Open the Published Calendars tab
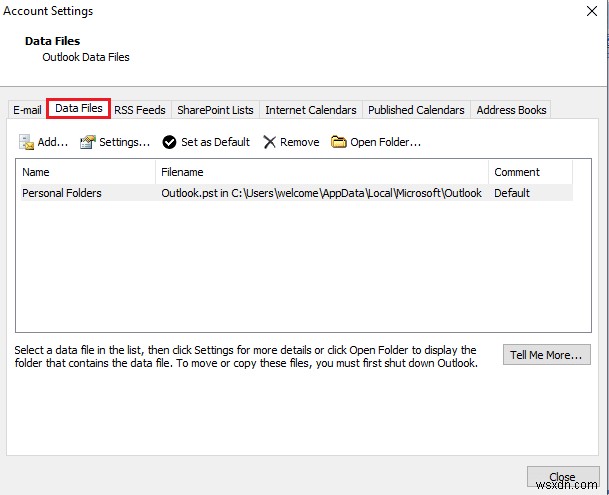Viewport: 609px width, 495px height. (x=416, y=110)
